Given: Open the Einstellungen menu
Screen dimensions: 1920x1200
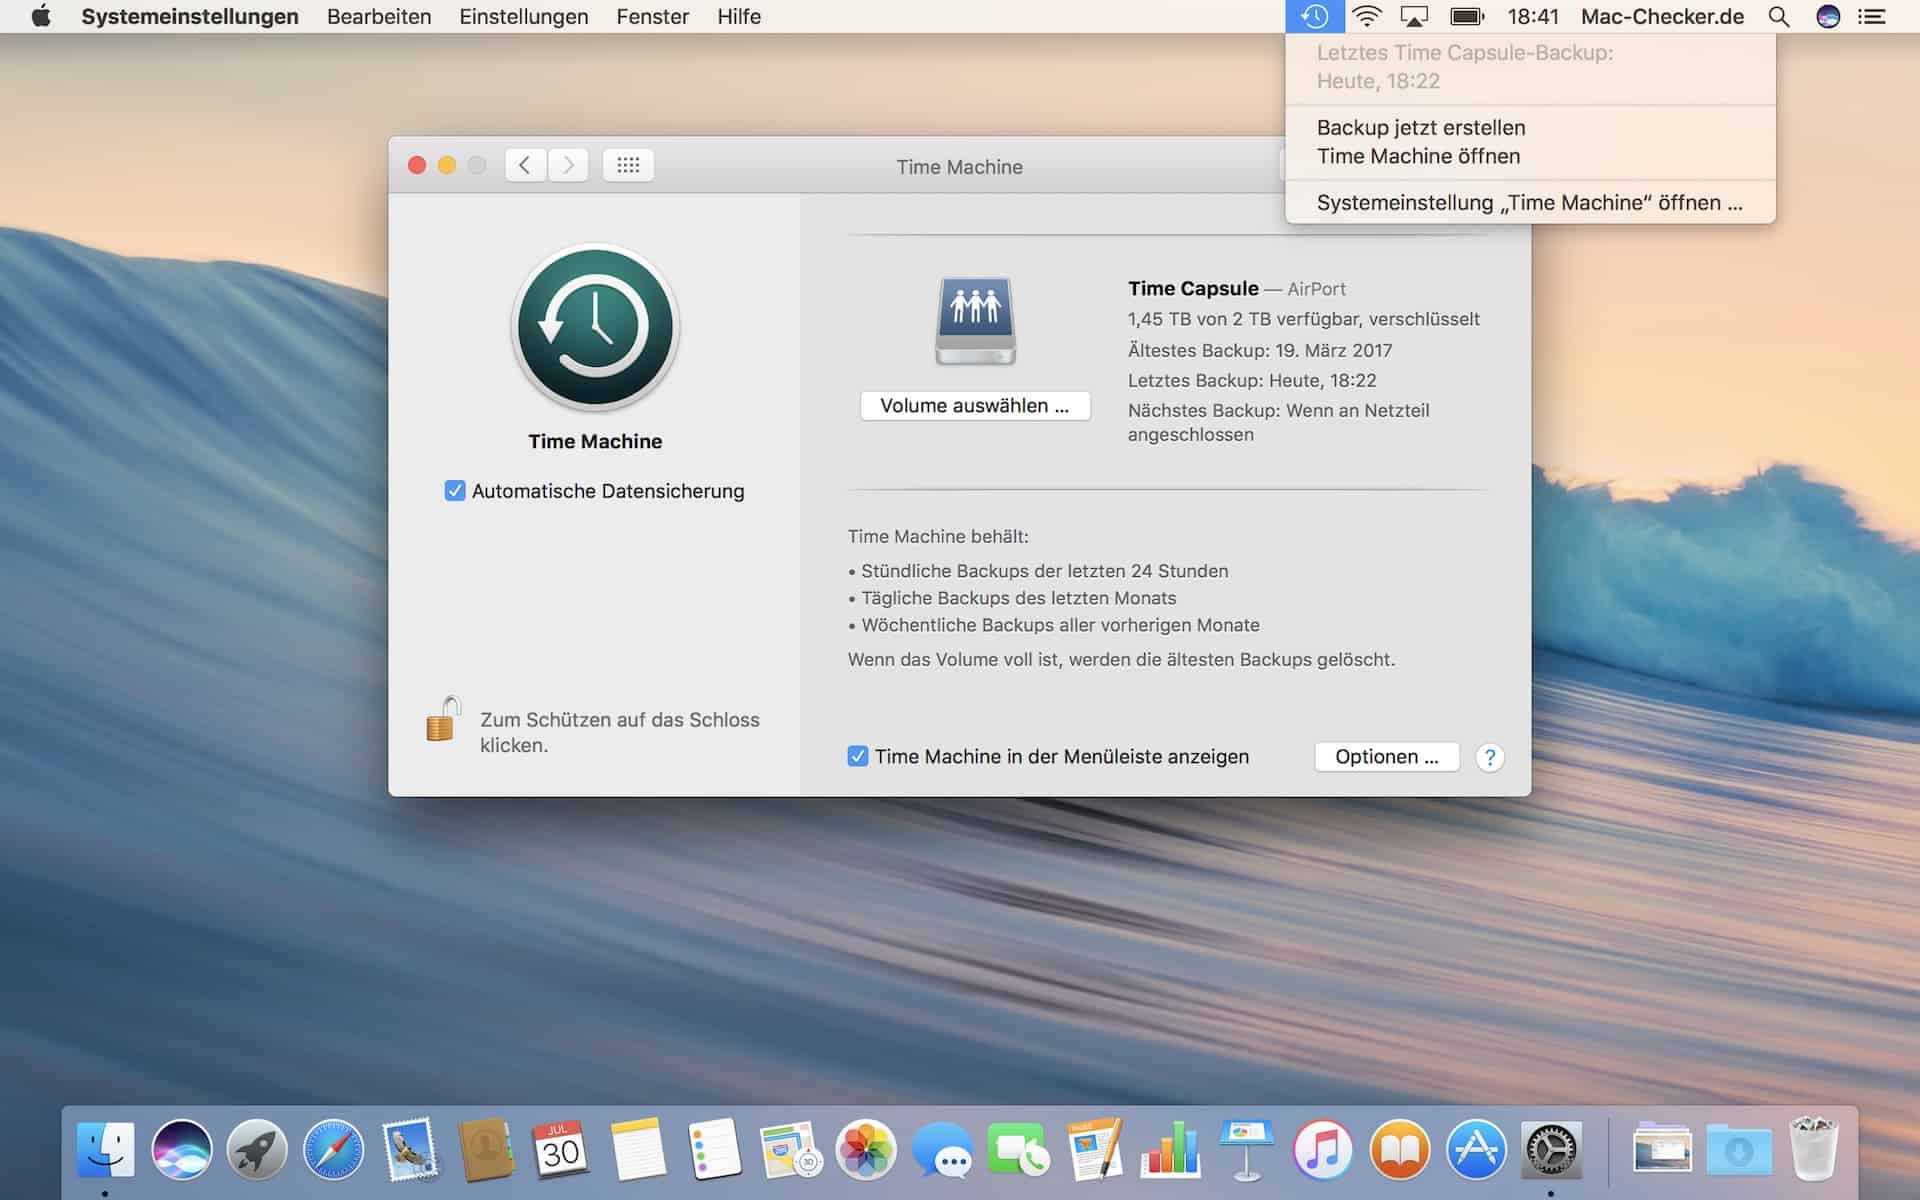Looking at the screenshot, I should 524,16.
